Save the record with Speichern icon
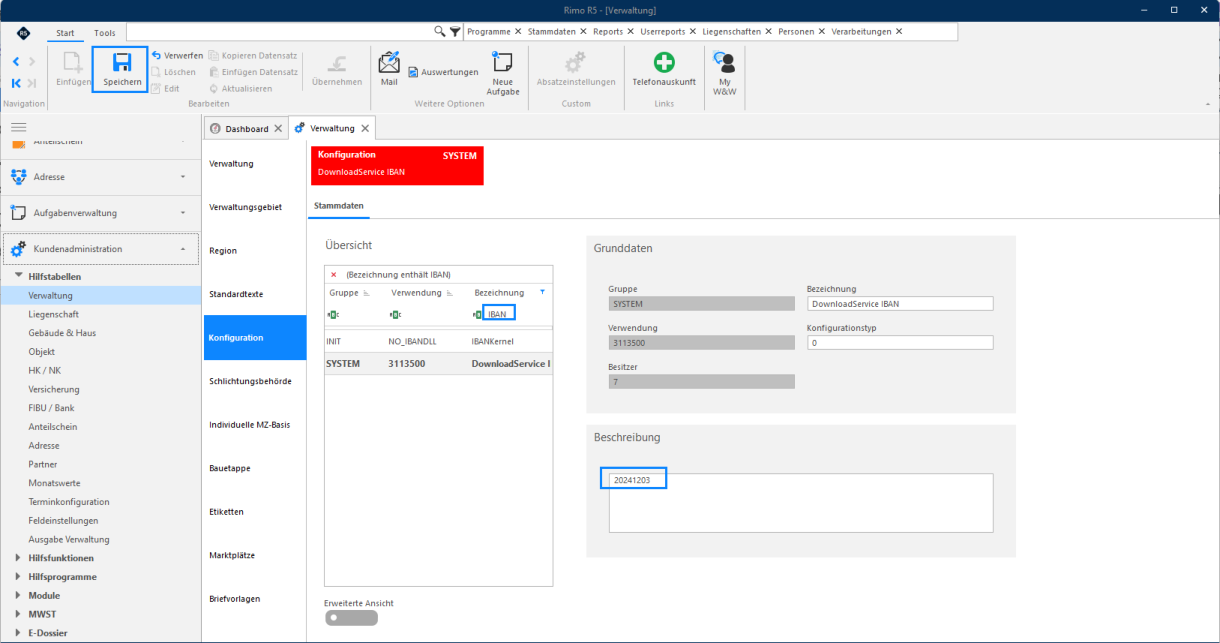 tap(121, 69)
